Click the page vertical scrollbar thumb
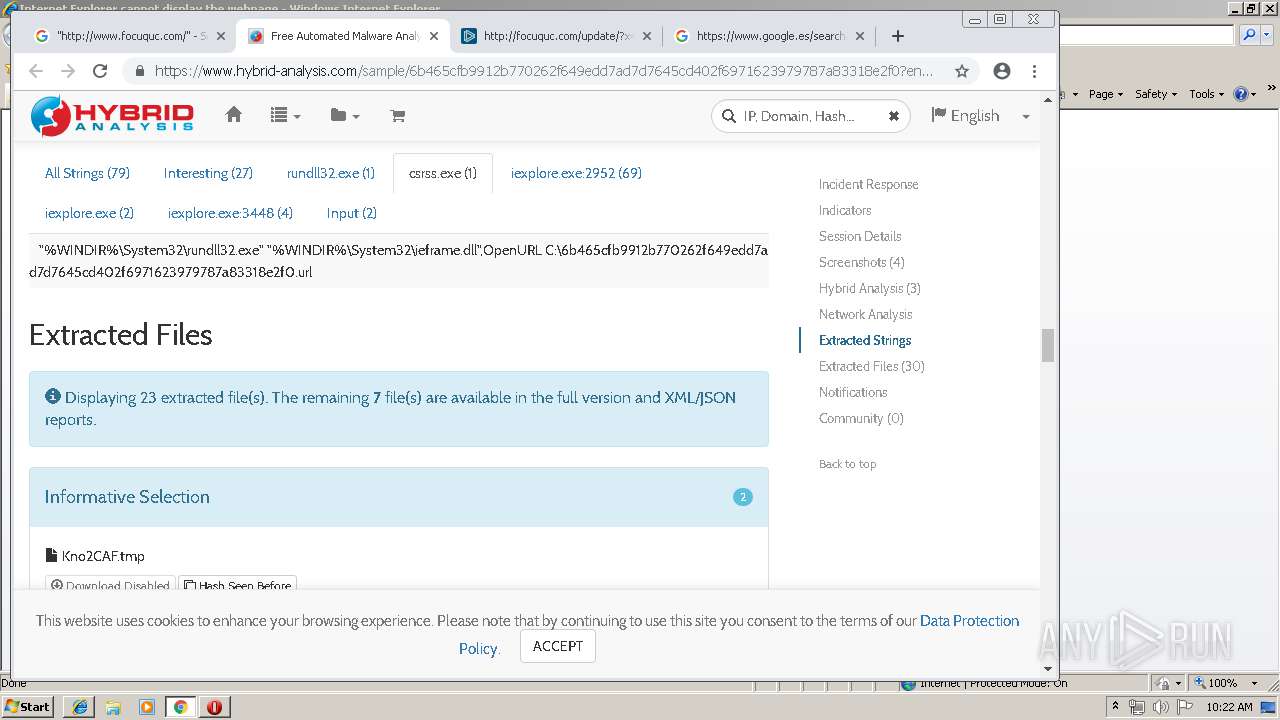This screenshot has height=720, width=1280. tap(1048, 345)
